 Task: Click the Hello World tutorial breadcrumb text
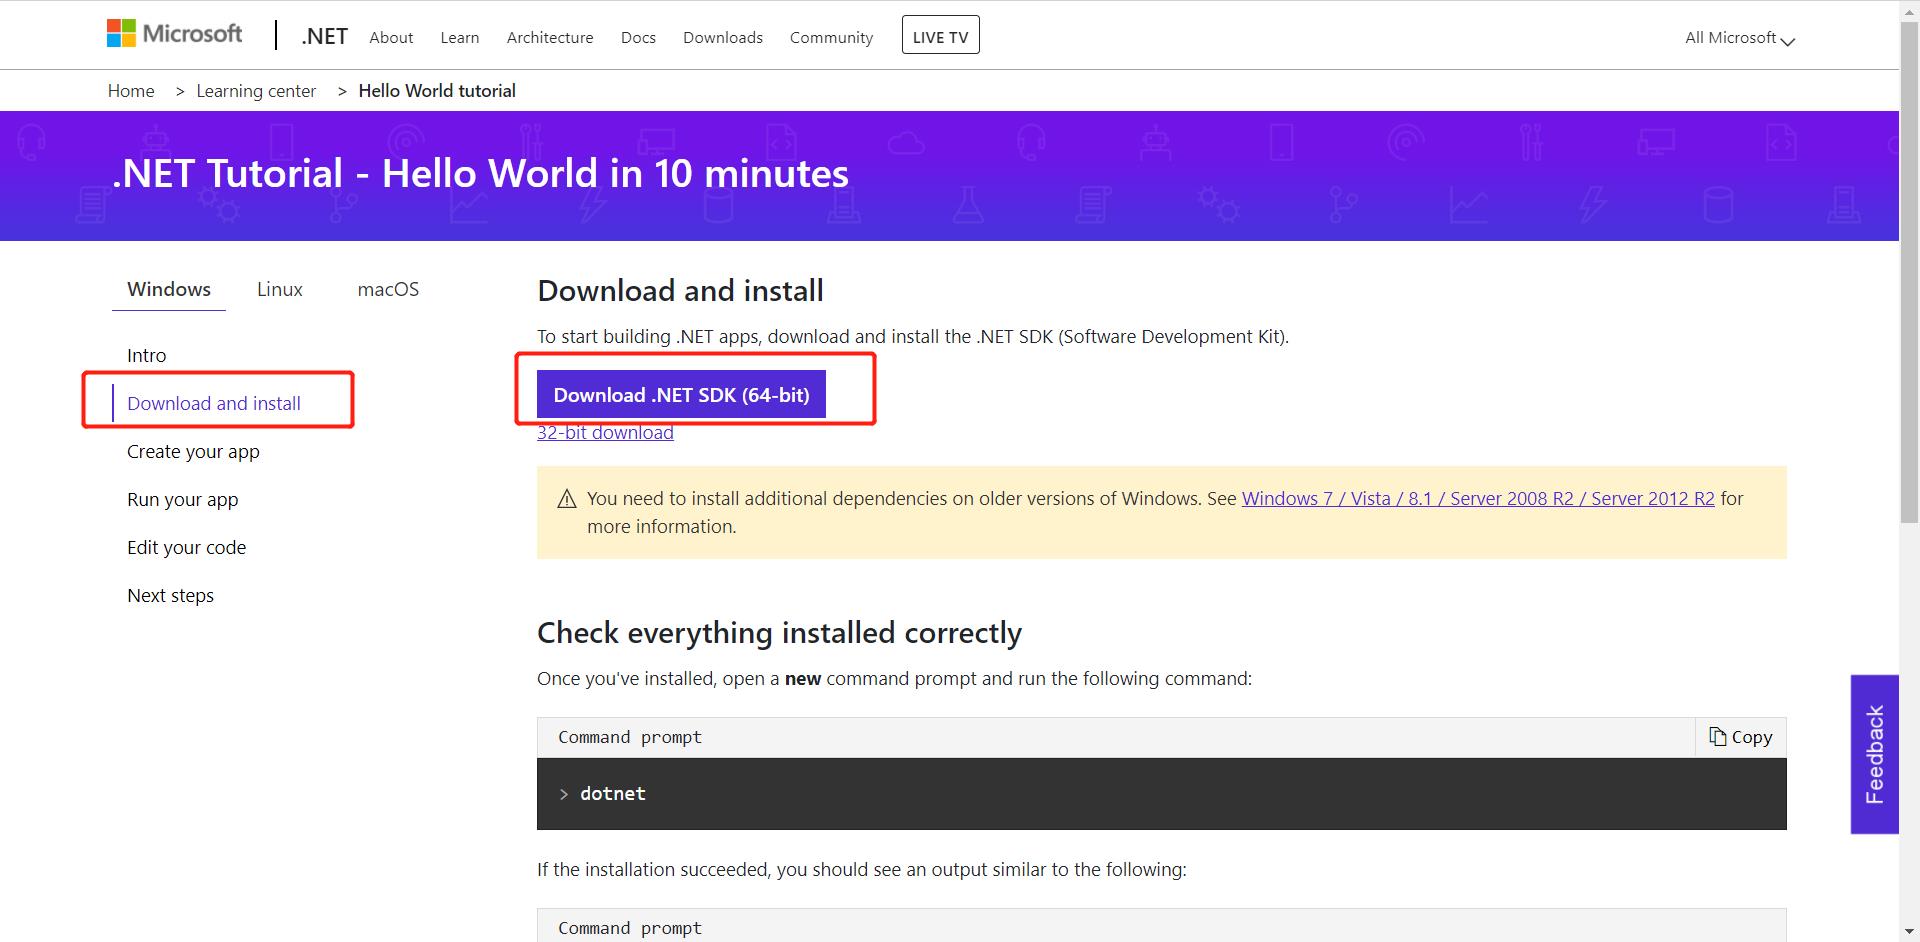[x=437, y=91]
